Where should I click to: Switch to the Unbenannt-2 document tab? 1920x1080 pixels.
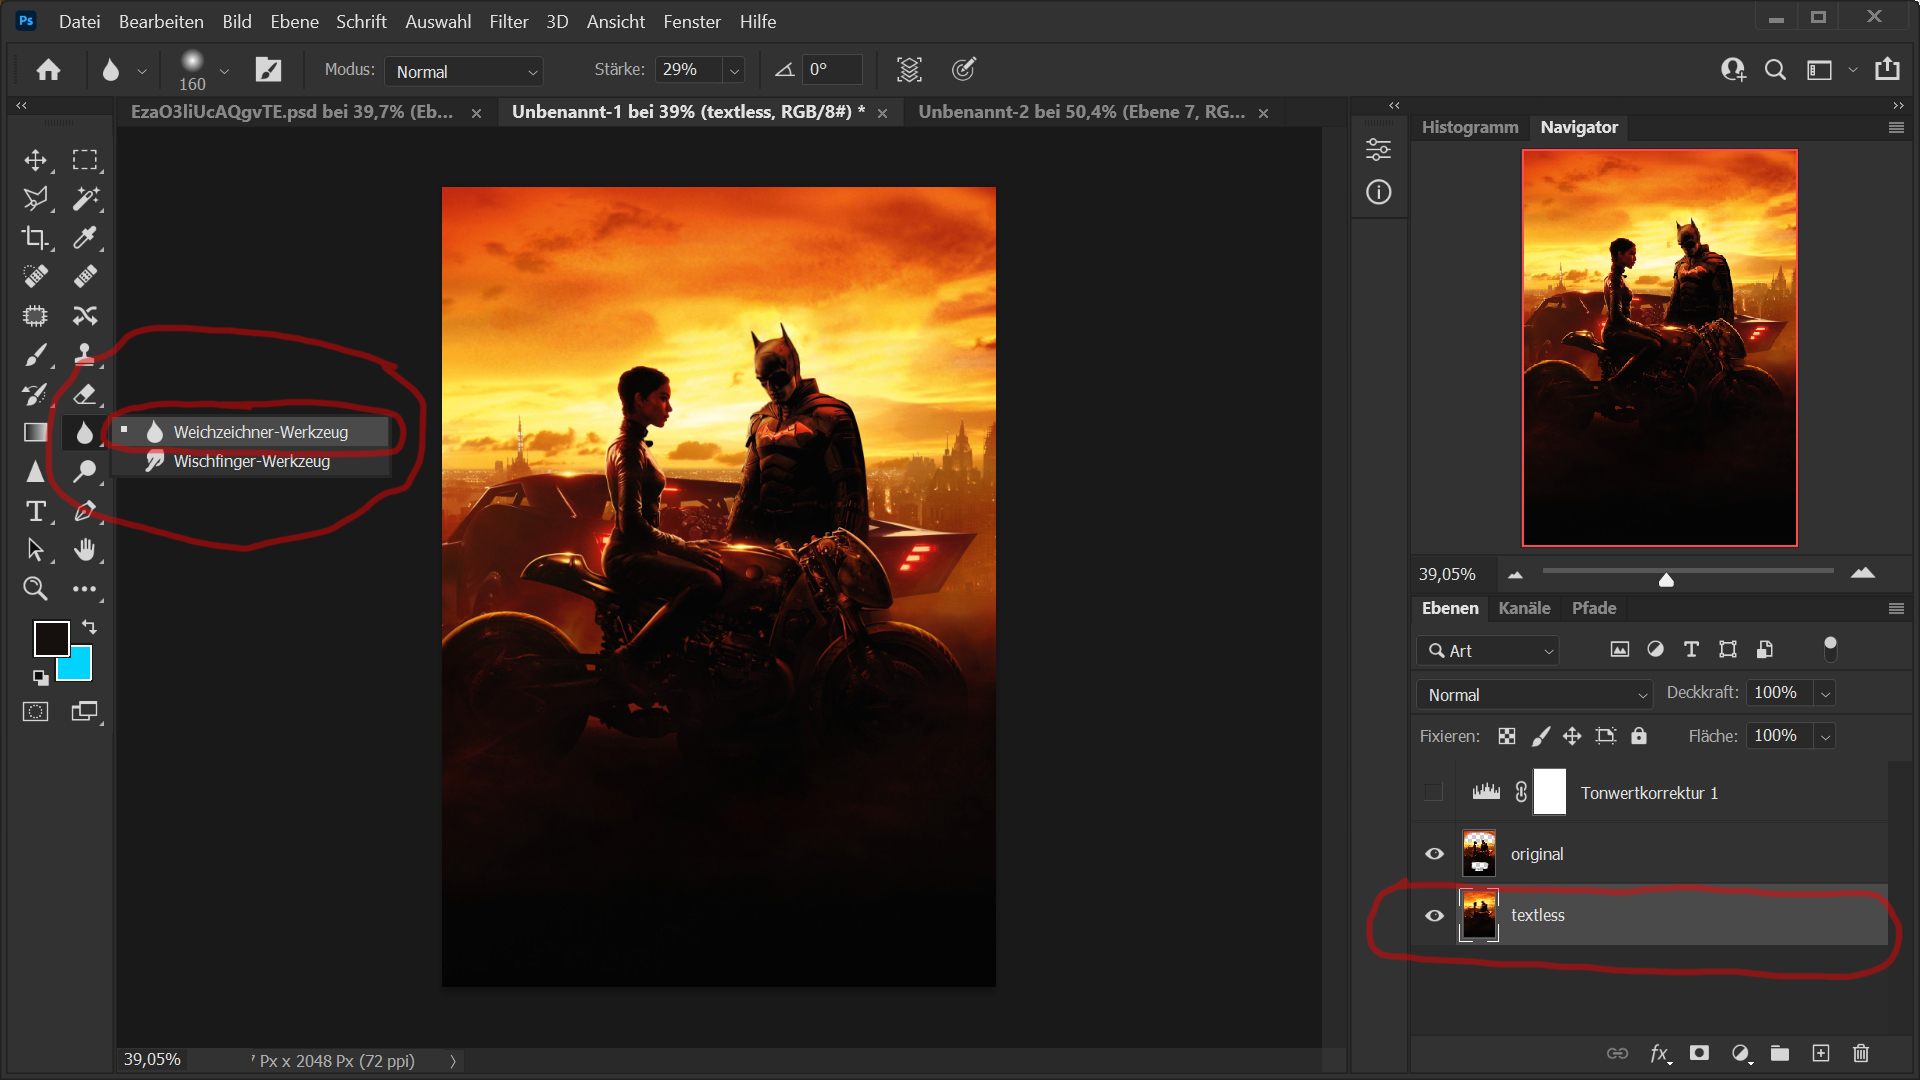coord(1082,112)
